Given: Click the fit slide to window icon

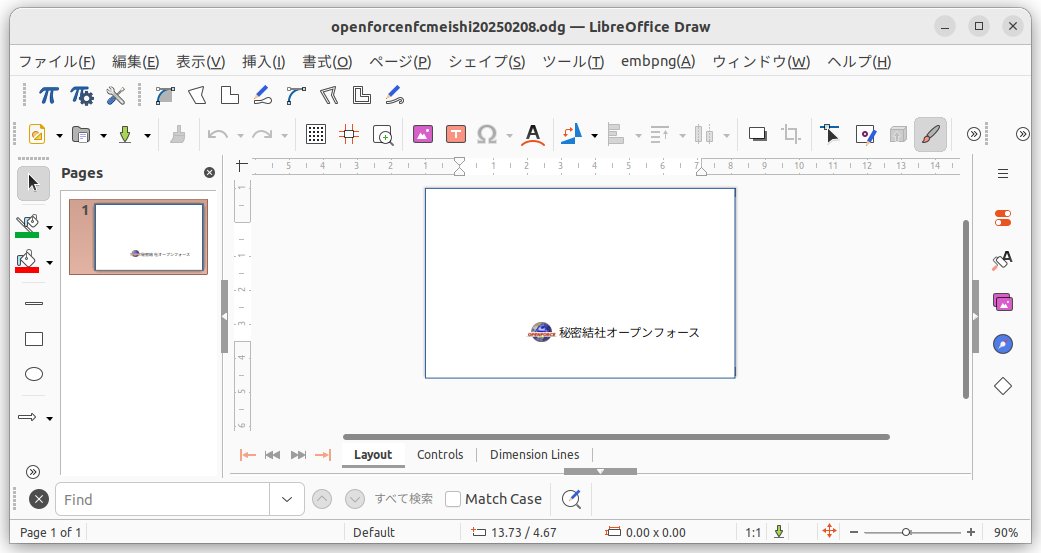Looking at the screenshot, I should [x=829, y=531].
